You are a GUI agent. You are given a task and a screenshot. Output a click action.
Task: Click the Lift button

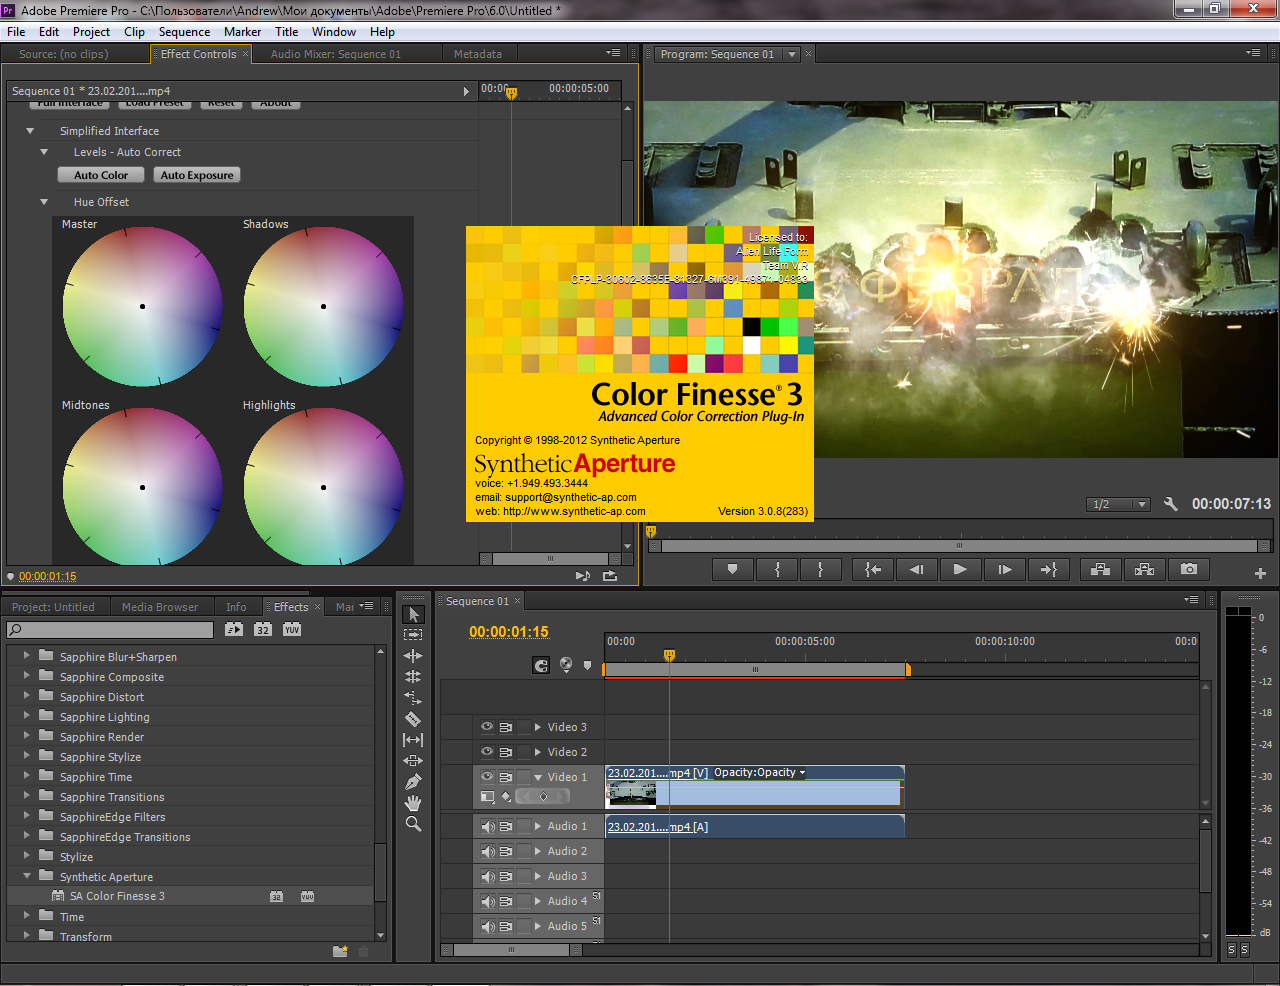click(1100, 569)
